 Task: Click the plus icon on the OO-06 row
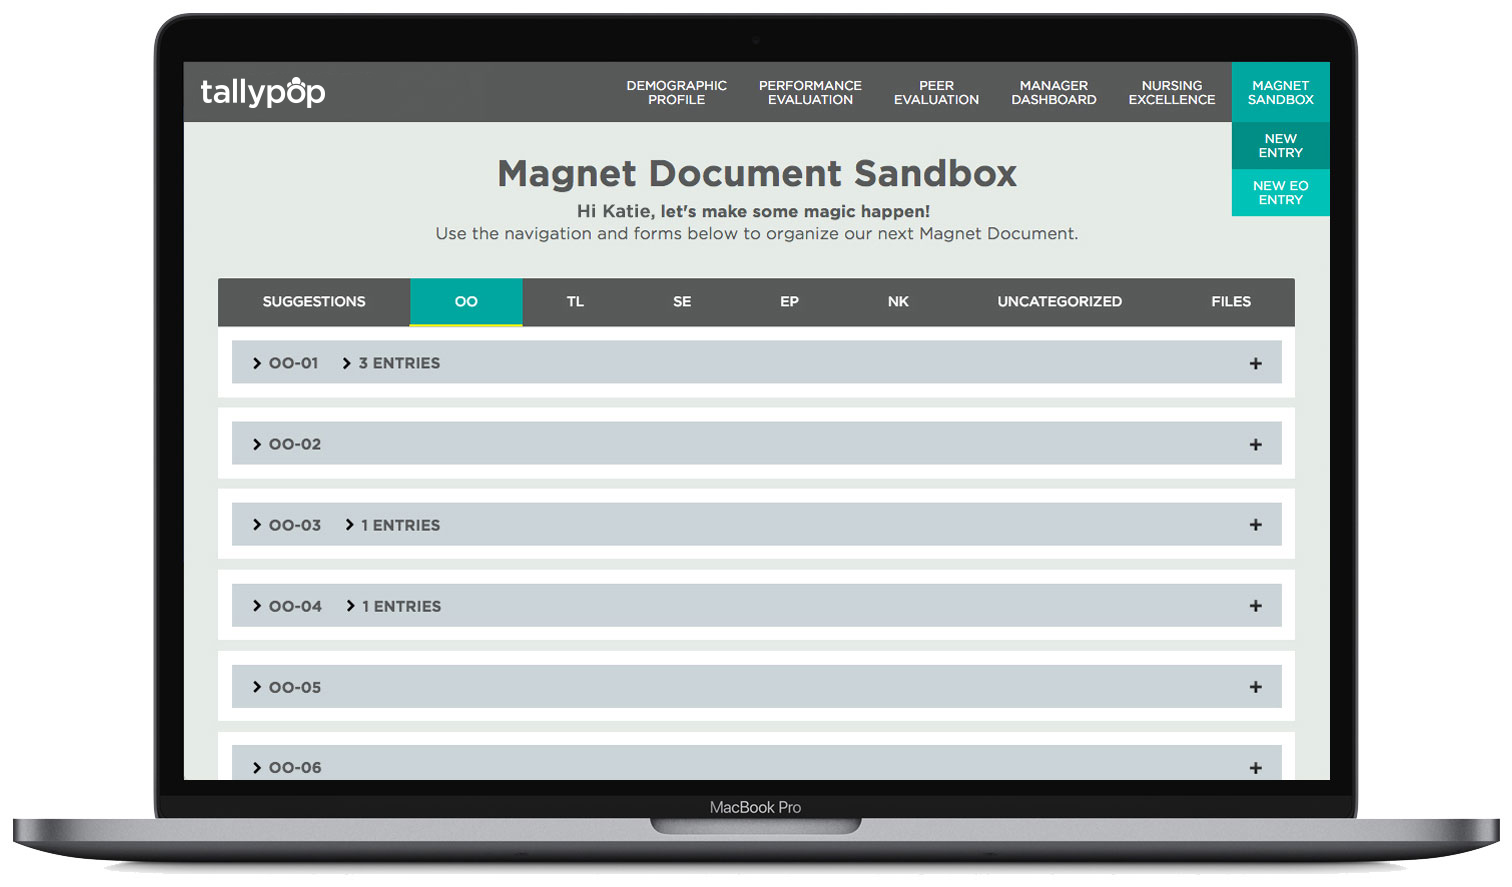click(x=1255, y=768)
